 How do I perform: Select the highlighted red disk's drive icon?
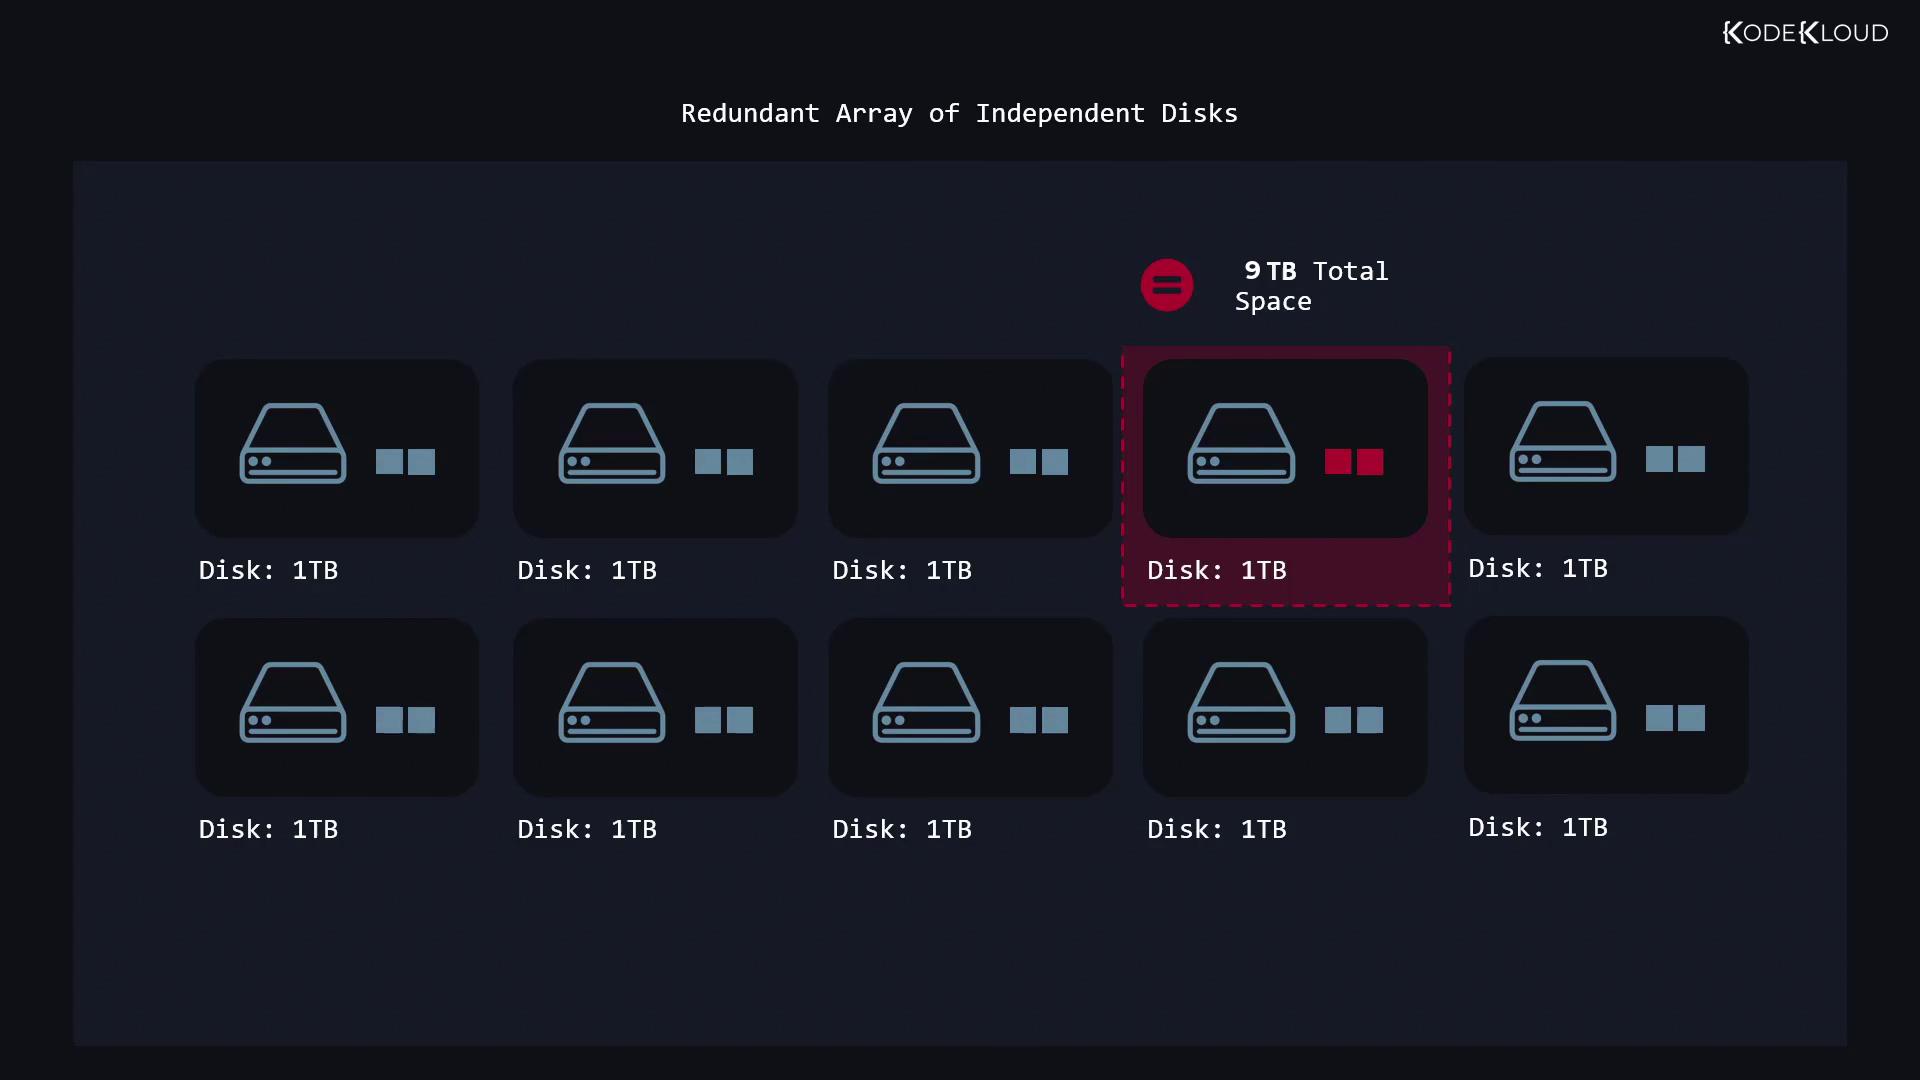pyautogui.click(x=1241, y=444)
